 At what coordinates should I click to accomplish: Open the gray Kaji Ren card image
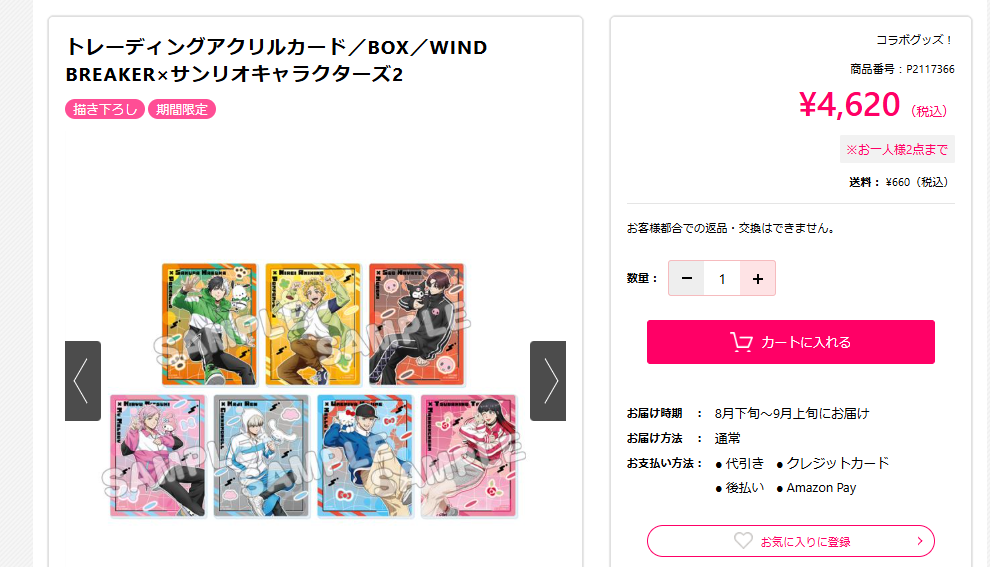[x=261, y=456]
